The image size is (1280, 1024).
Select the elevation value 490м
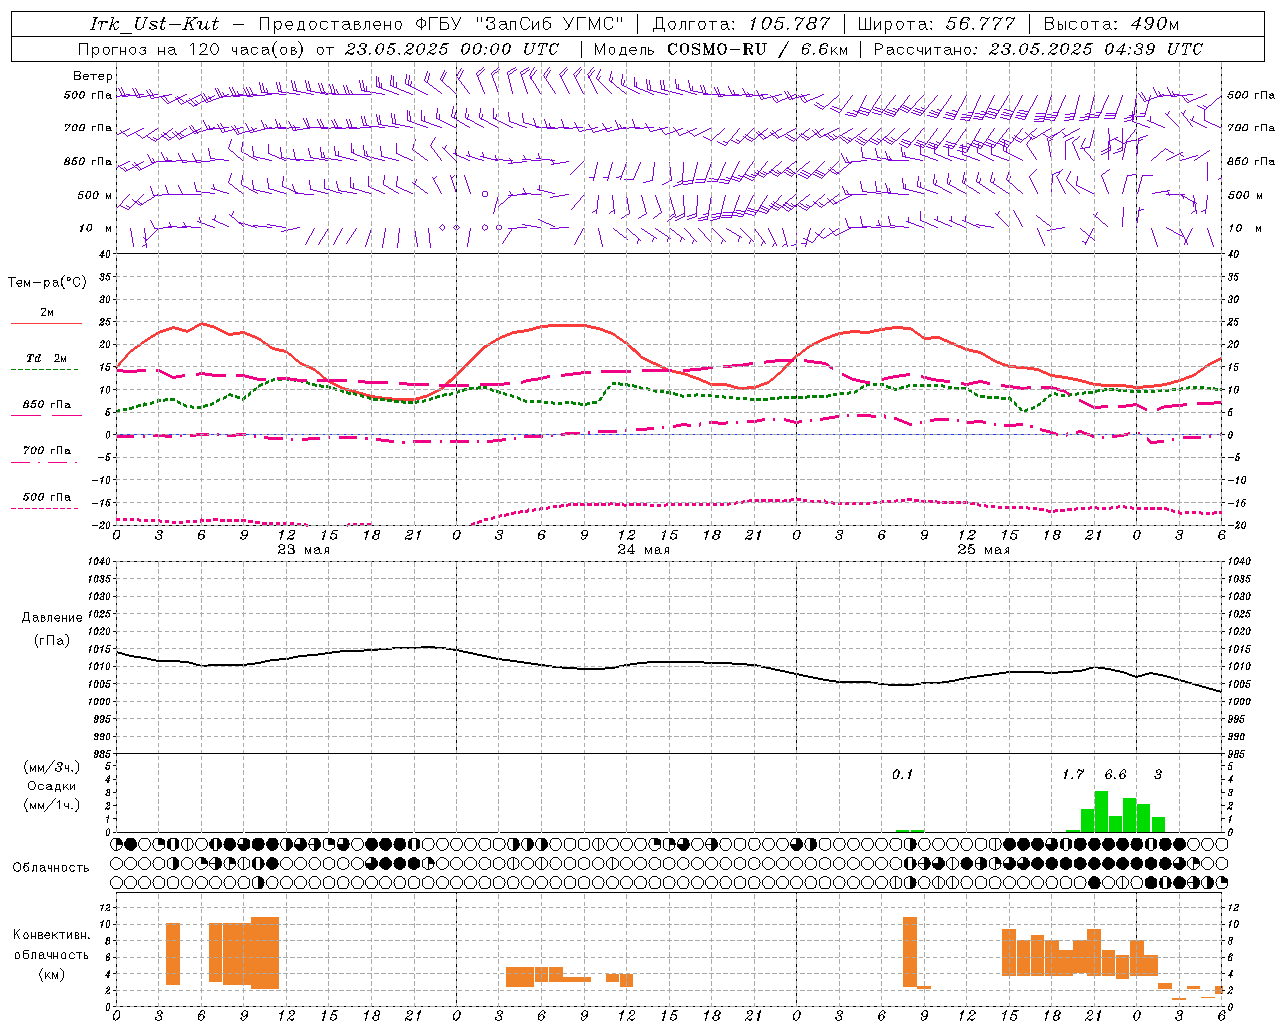(x=1155, y=24)
